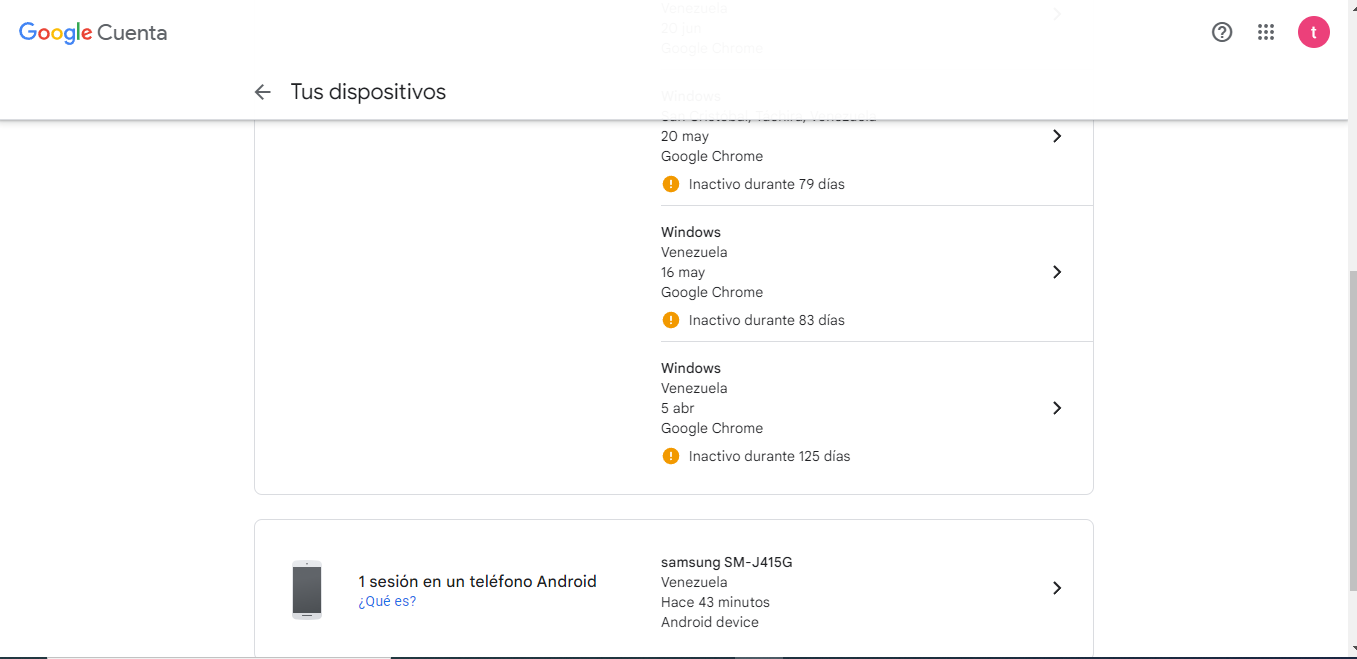This screenshot has height=659, width=1357.
Task: Click '1 sesión en un teléfono Android'
Action: coord(477,581)
